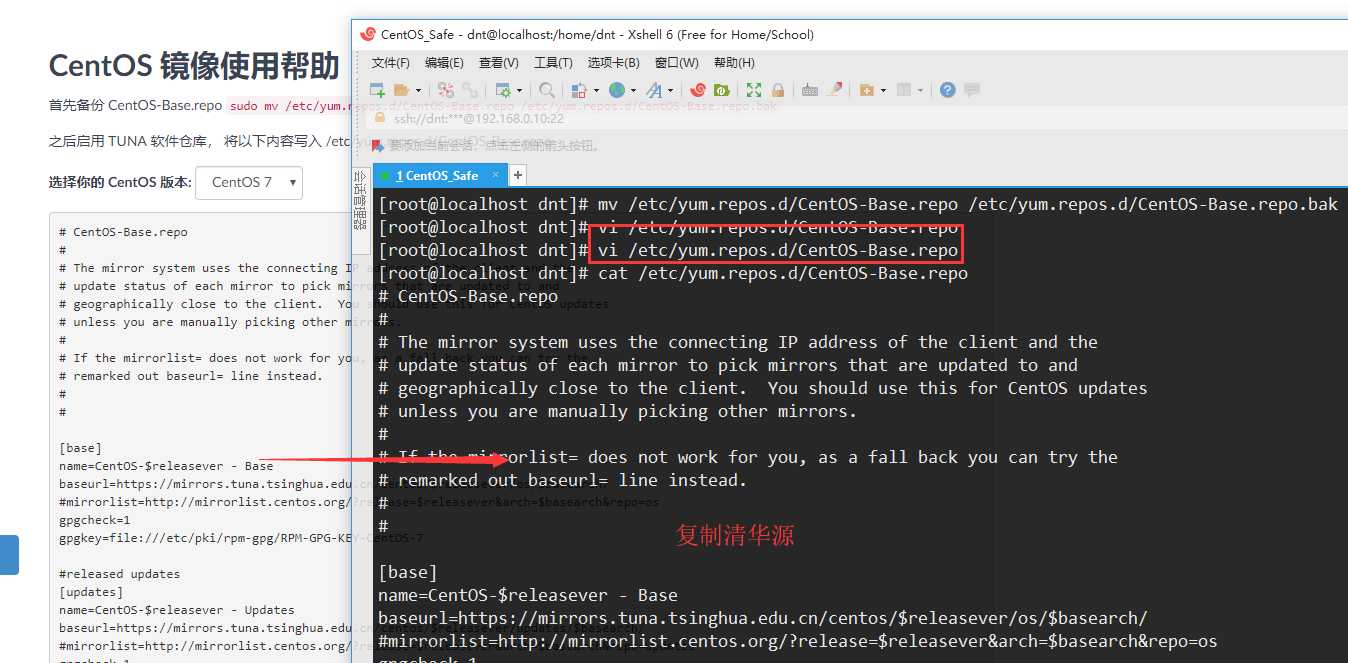The image size is (1348, 663).
Task: Click the greyed layout toolbar icon
Action: pos(904,90)
